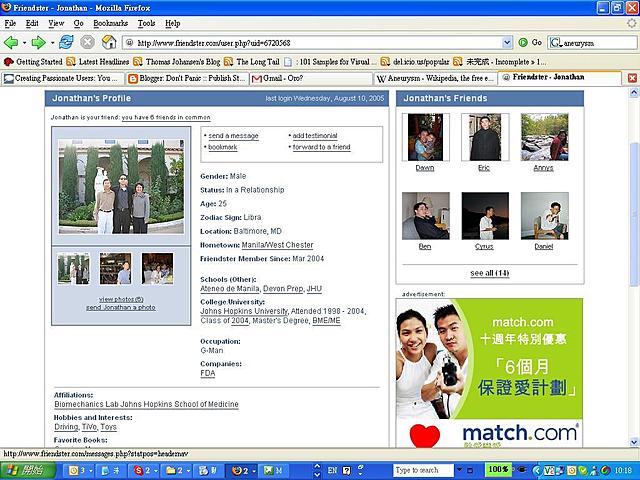640x480 pixels.
Task: Open Cyrus's friend photo thumbnail
Action: [x=485, y=216]
